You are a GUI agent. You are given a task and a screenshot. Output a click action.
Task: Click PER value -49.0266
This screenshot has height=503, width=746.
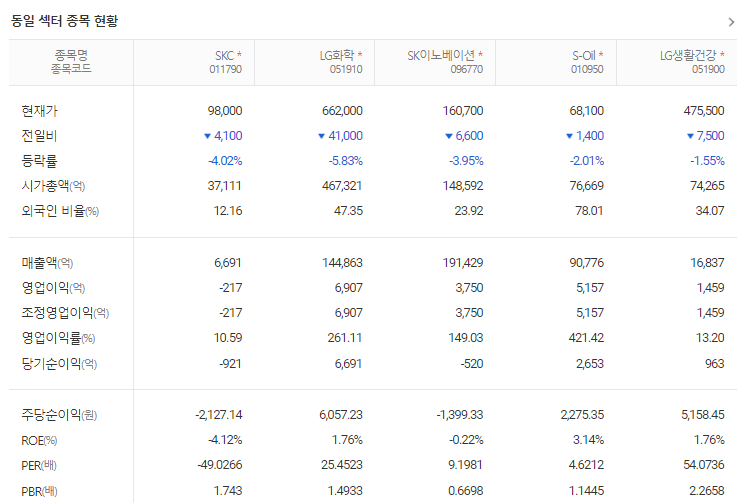tap(220, 465)
